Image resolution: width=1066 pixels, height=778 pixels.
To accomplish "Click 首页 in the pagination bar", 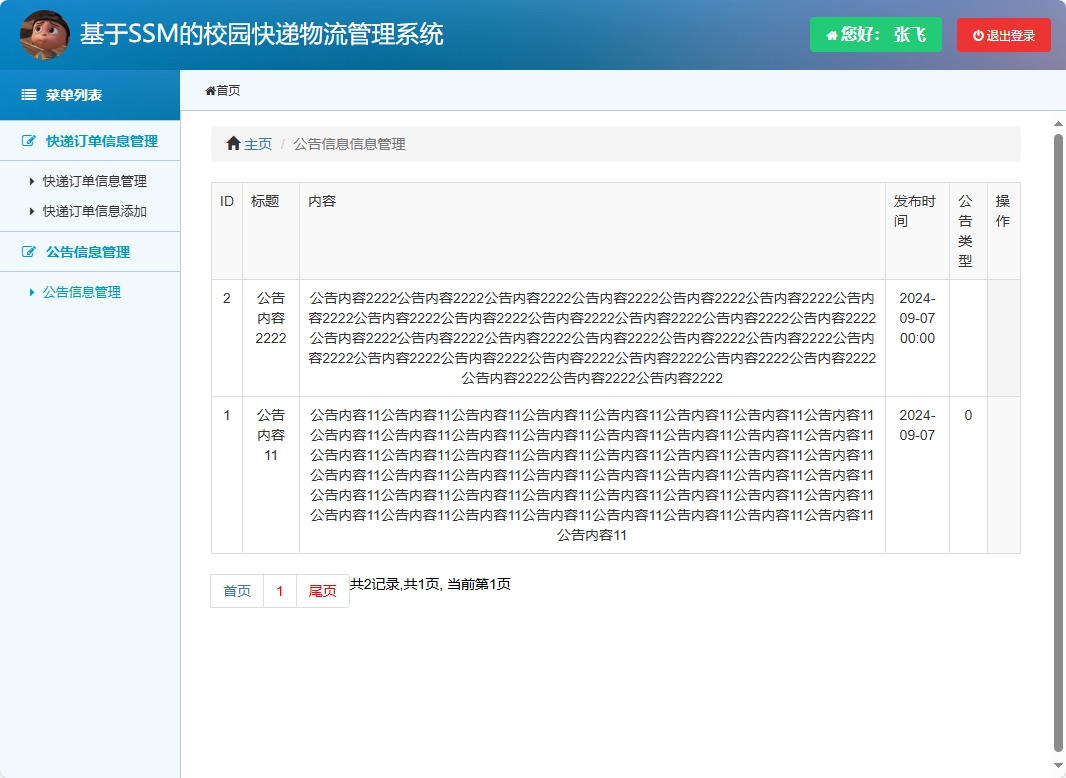I will (x=235, y=591).
